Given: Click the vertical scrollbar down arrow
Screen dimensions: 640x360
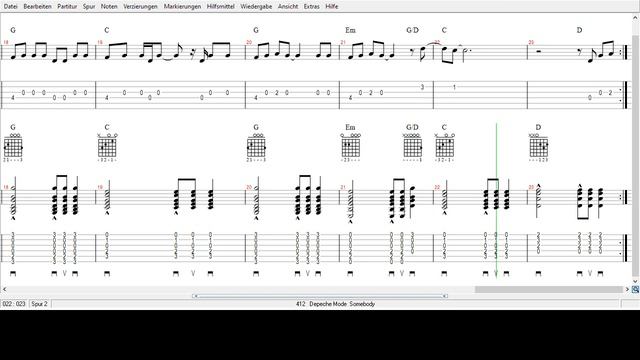Looking at the screenshot, I should (635, 281).
